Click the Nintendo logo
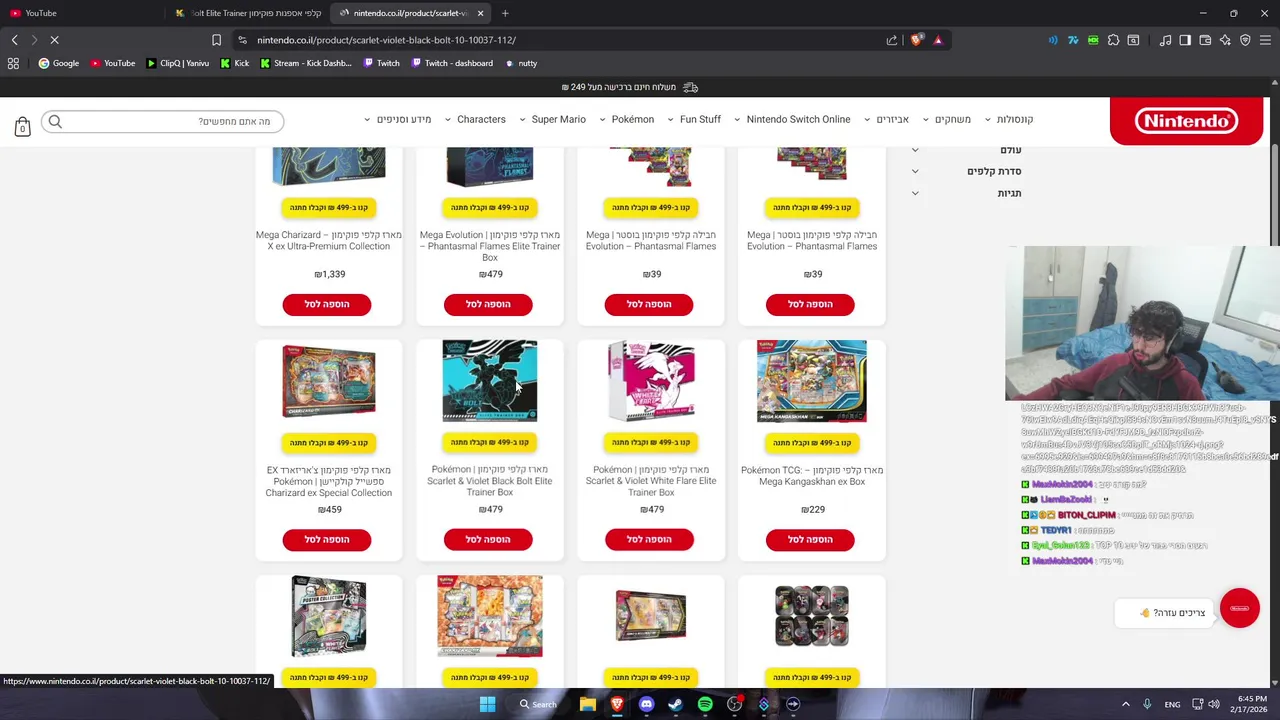This screenshot has width=1280, height=720. coord(1186,121)
